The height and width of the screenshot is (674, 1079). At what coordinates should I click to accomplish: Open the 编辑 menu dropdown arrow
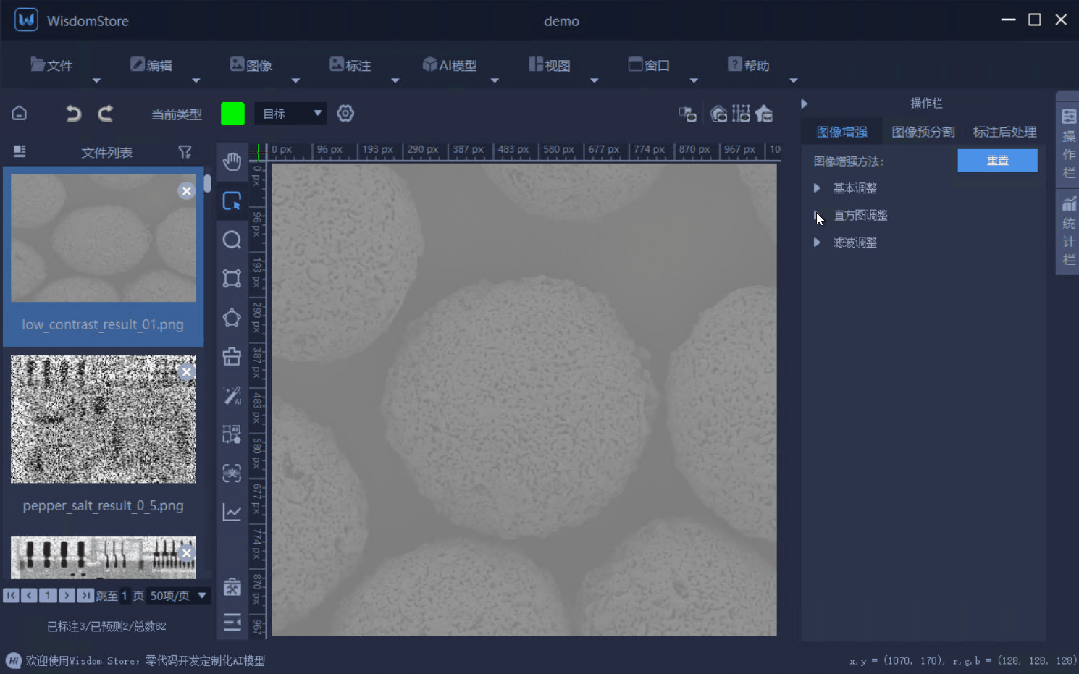[196, 81]
